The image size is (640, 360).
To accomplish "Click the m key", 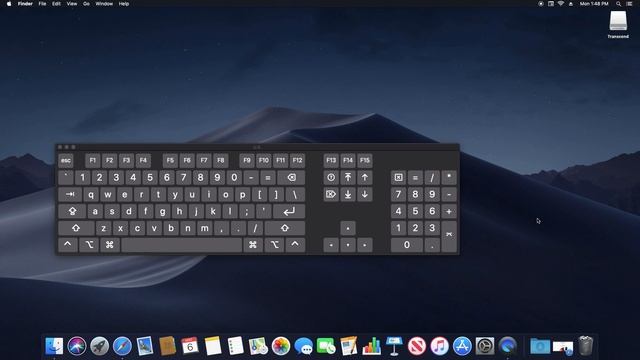I will click(204, 228).
